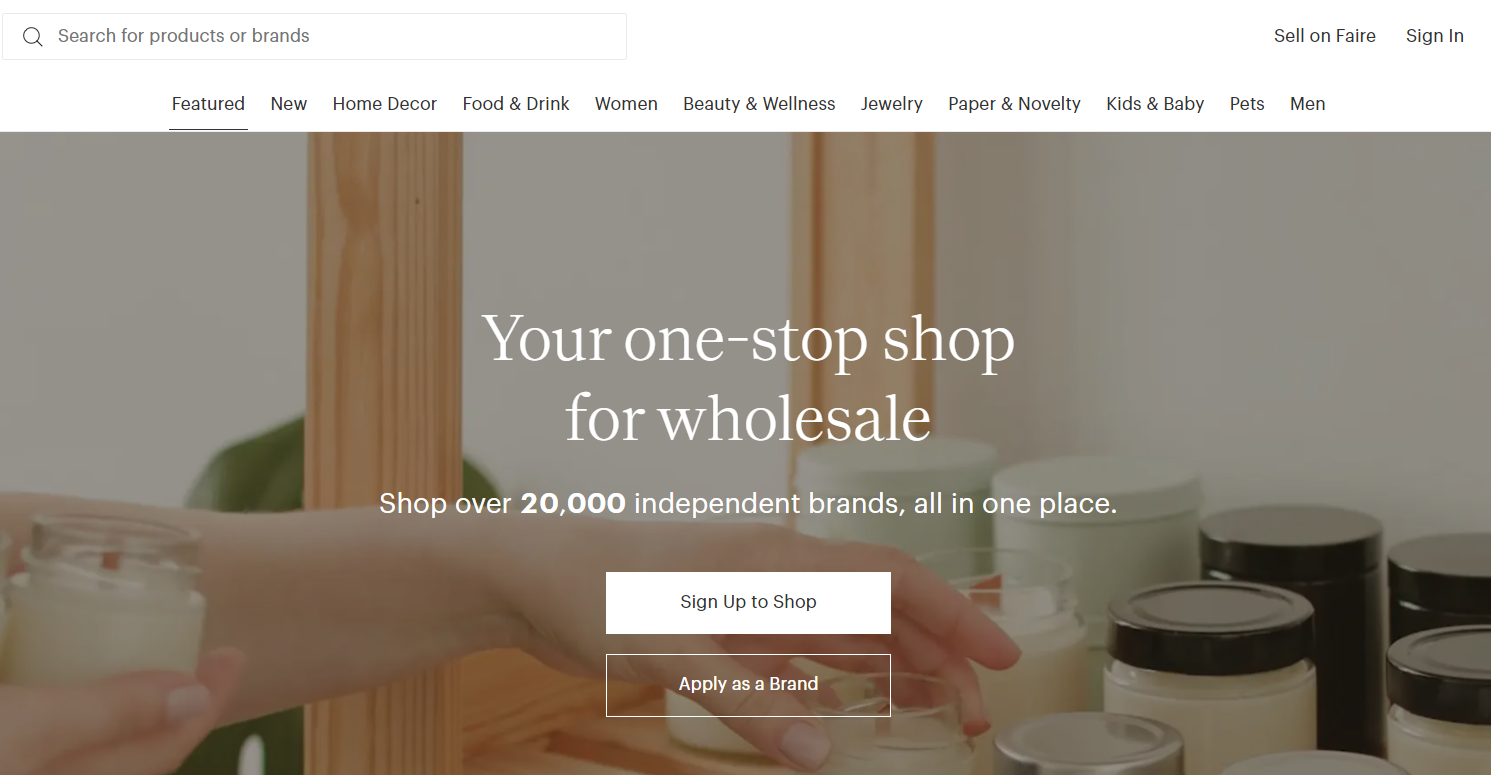
Task: Open the Food & Drink category
Action: click(516, 104)
